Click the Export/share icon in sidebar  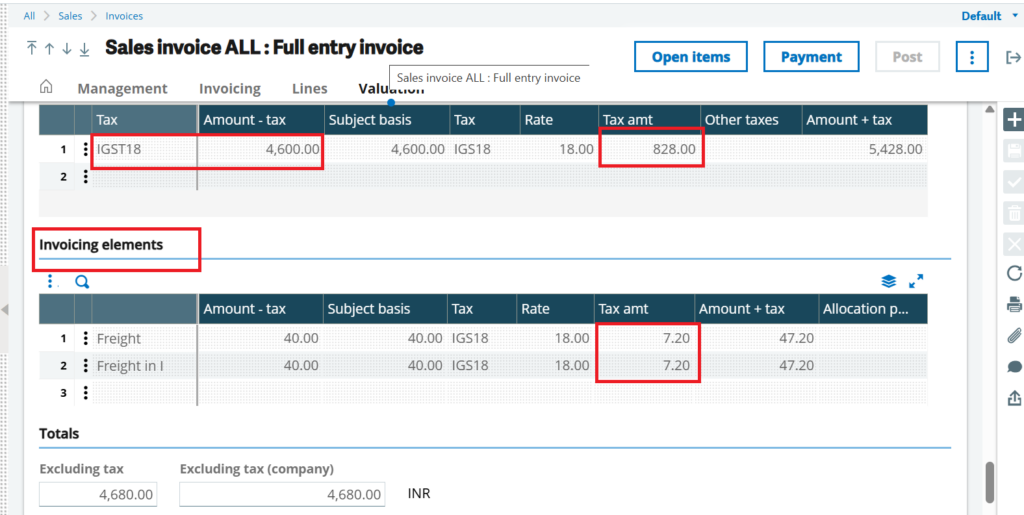pos(1014,397)
